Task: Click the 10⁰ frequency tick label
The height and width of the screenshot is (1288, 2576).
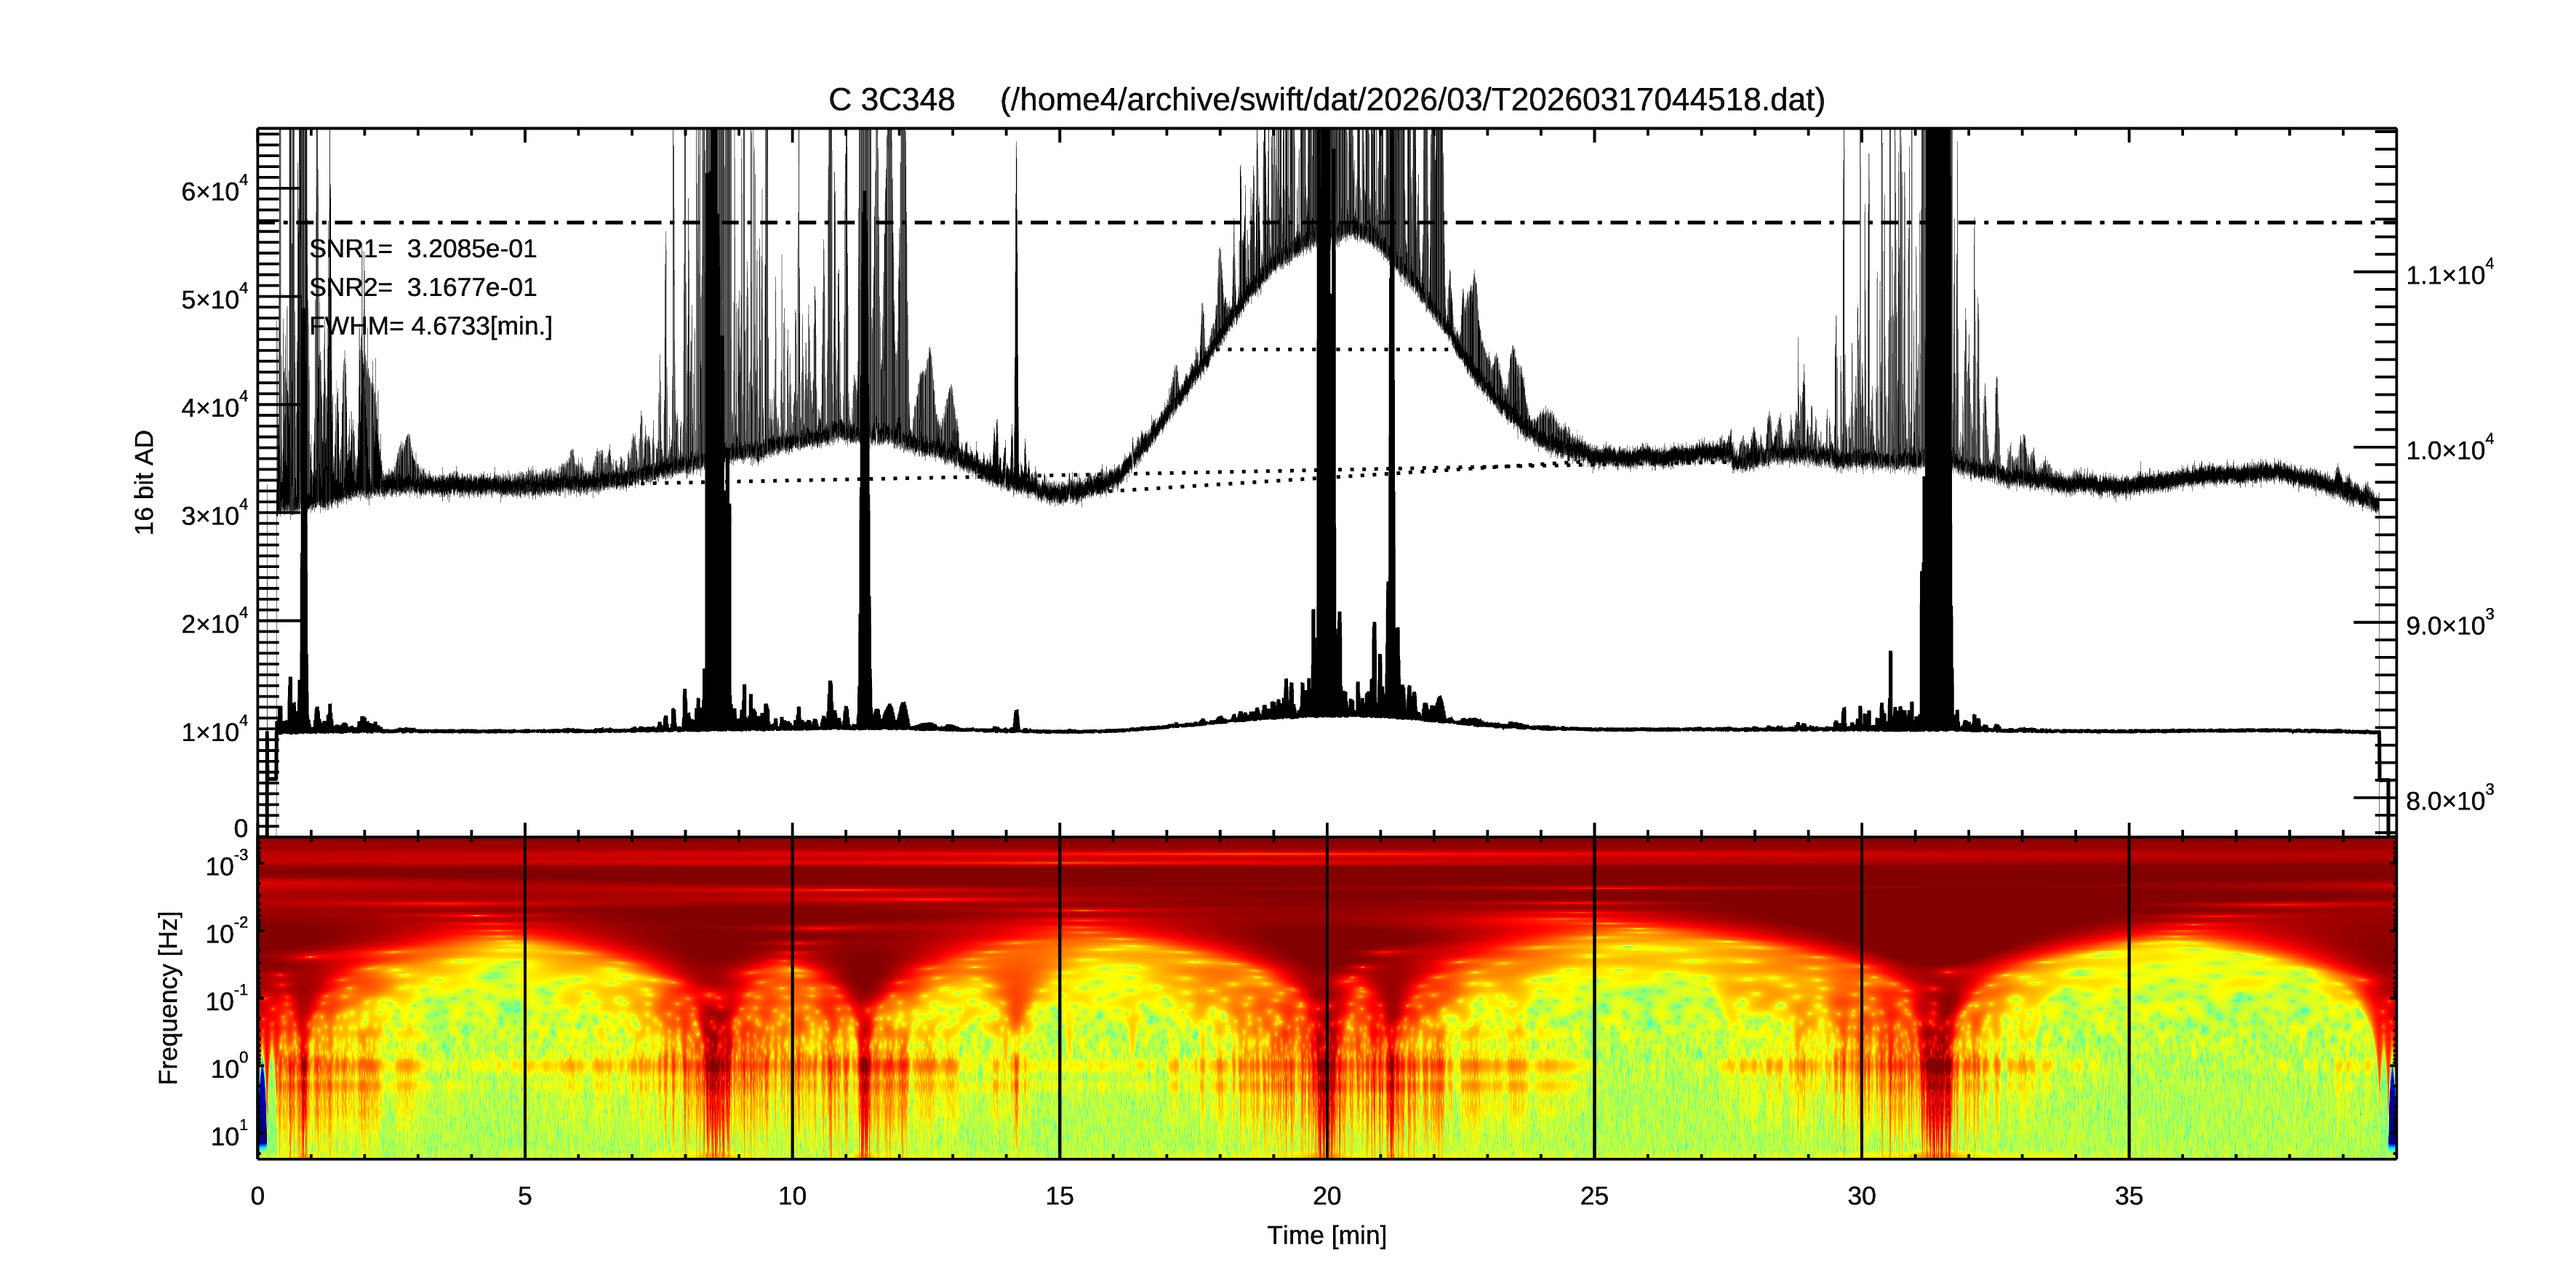Action: pos(228,1069)
